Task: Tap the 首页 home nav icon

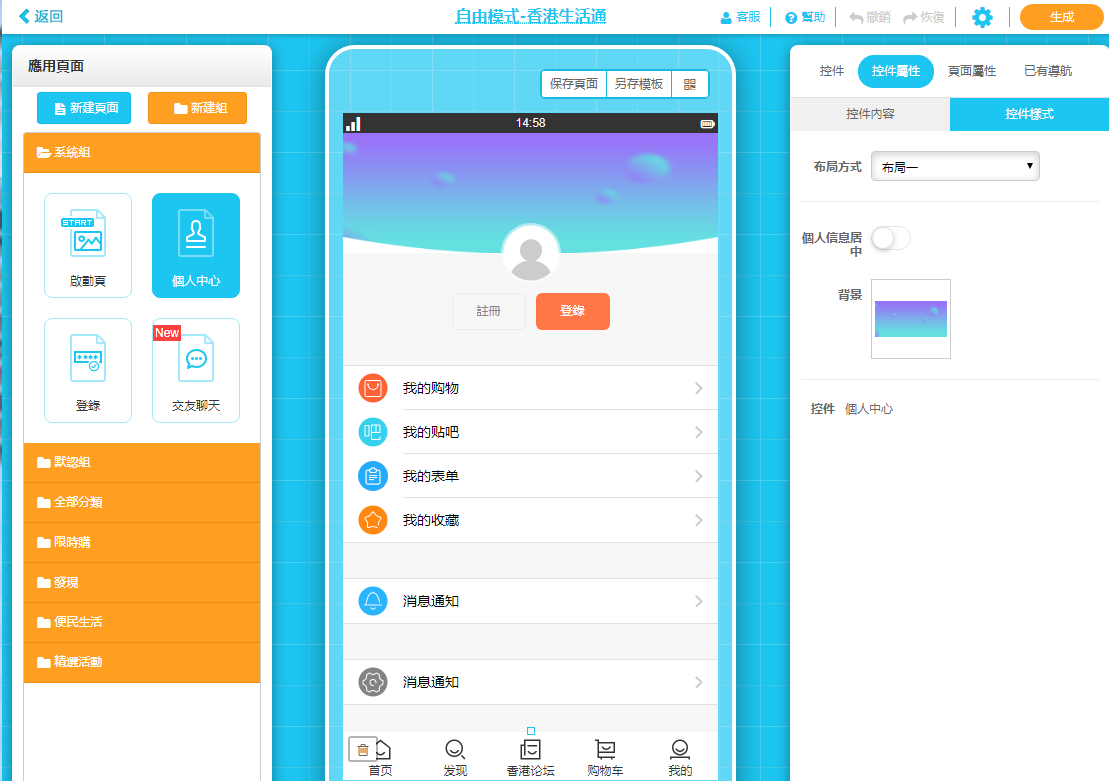Action: (x=382, y=750)
